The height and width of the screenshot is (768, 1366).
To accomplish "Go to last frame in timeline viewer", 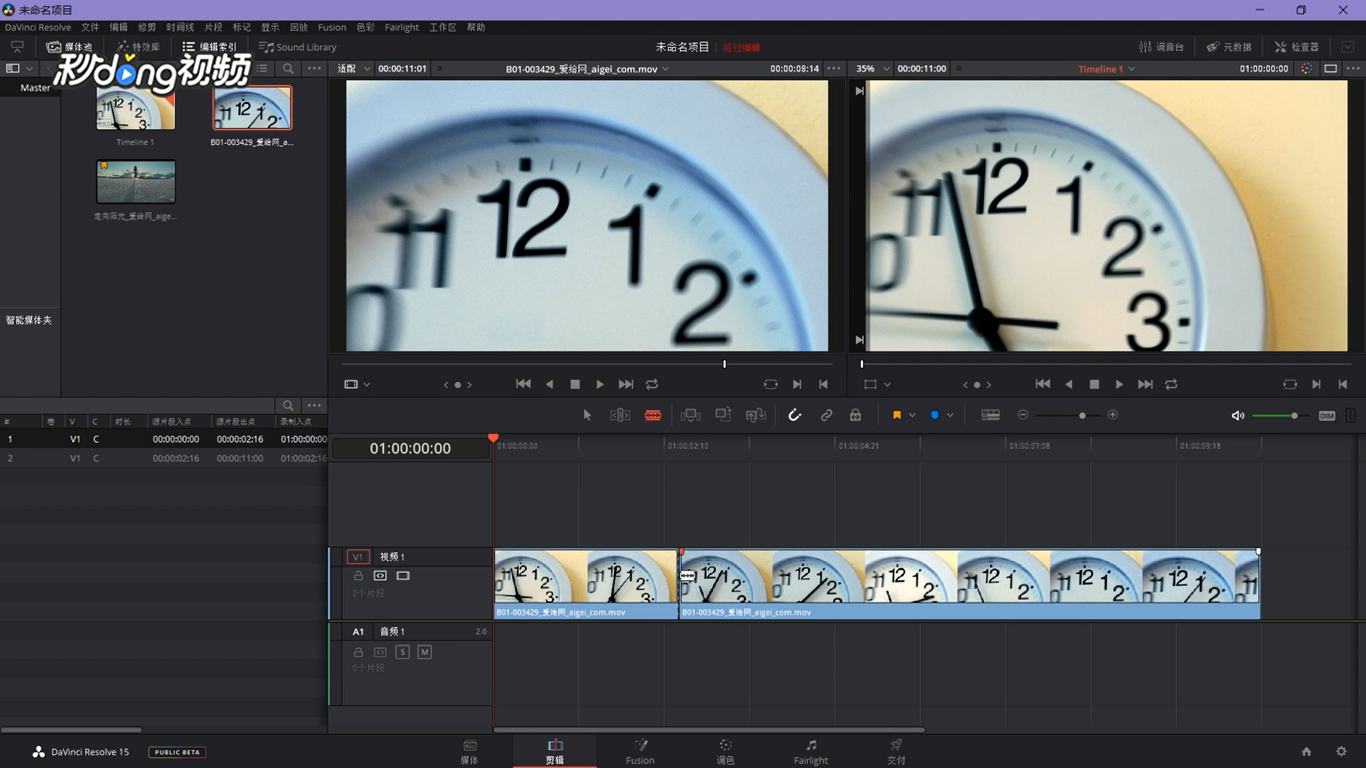I will (x=1145, y=384).
